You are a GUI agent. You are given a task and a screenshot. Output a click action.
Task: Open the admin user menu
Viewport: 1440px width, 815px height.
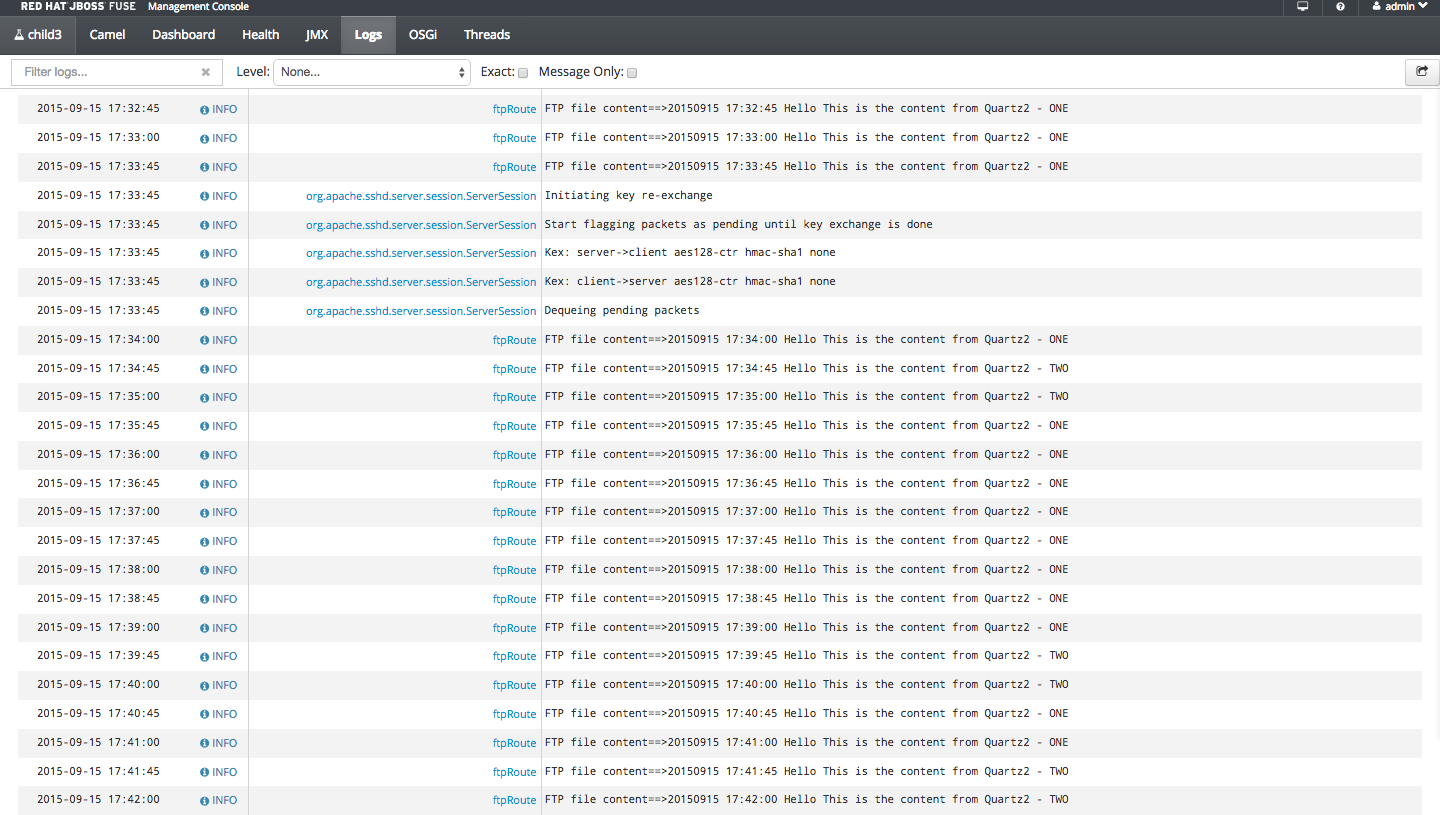1399,7
